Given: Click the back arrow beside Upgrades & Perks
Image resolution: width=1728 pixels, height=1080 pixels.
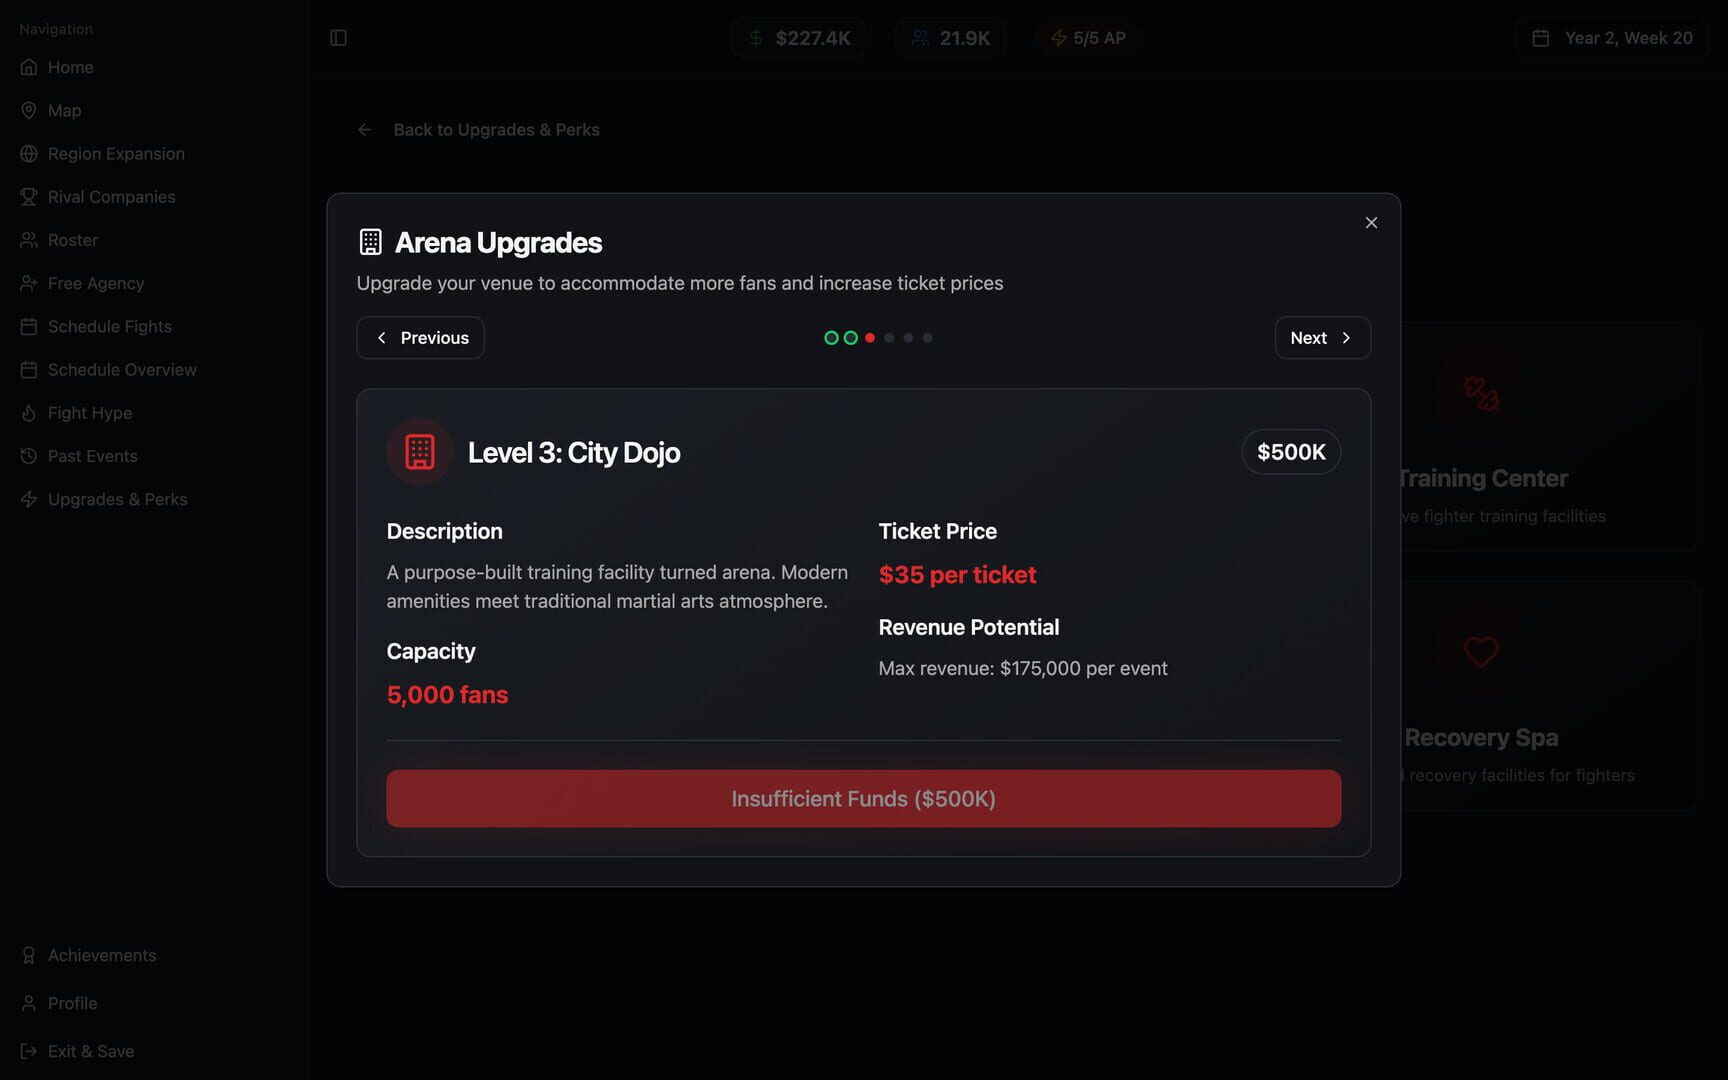Looking at the screenshot, I should coord(364,129).
